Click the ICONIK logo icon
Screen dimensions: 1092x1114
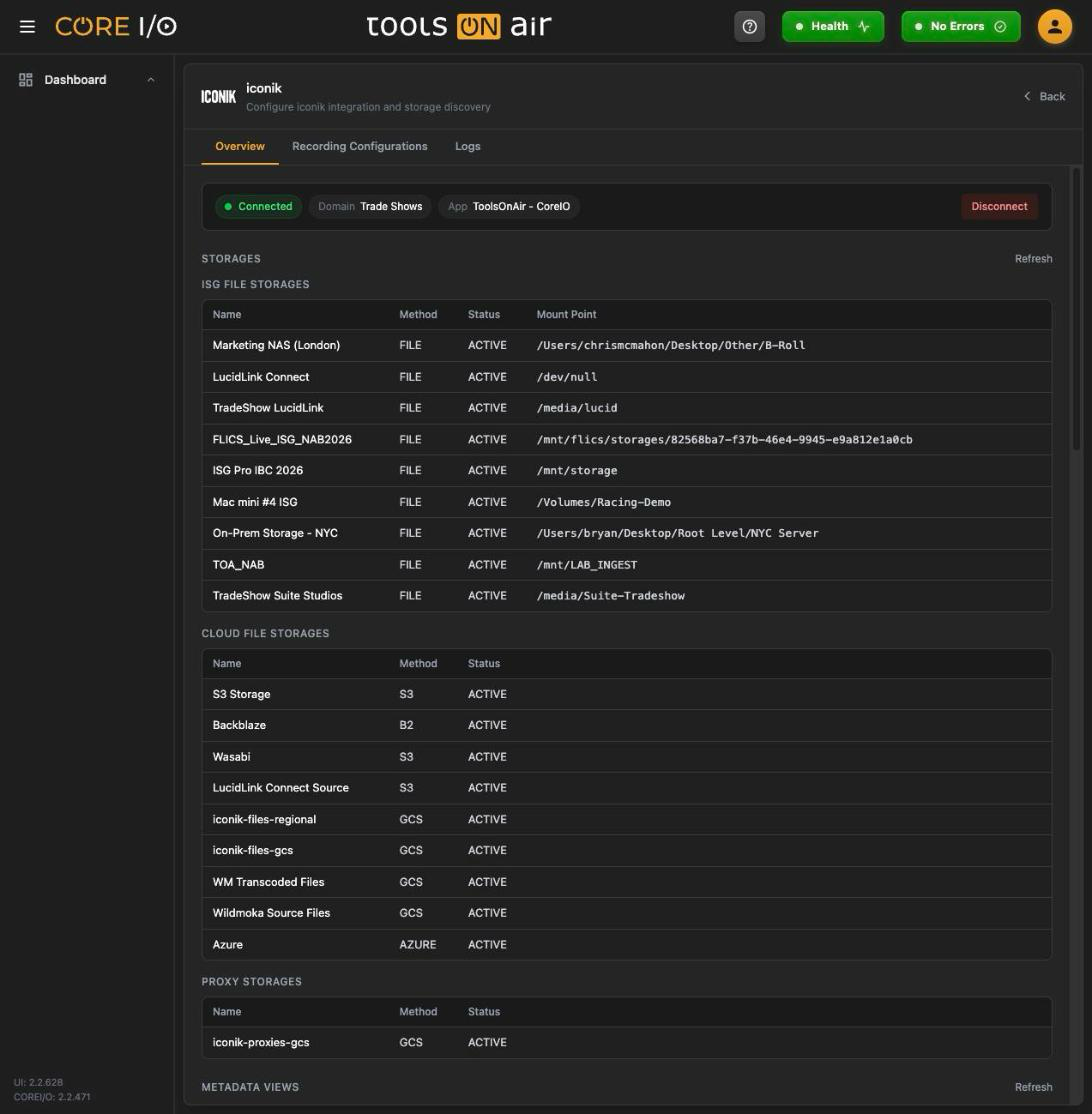218,97
